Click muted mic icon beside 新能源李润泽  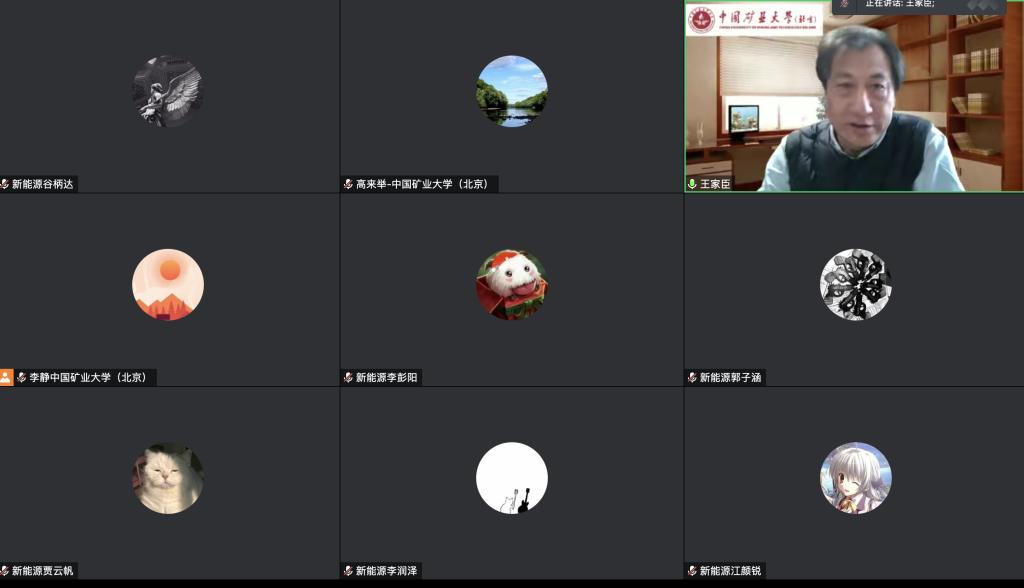348,571
